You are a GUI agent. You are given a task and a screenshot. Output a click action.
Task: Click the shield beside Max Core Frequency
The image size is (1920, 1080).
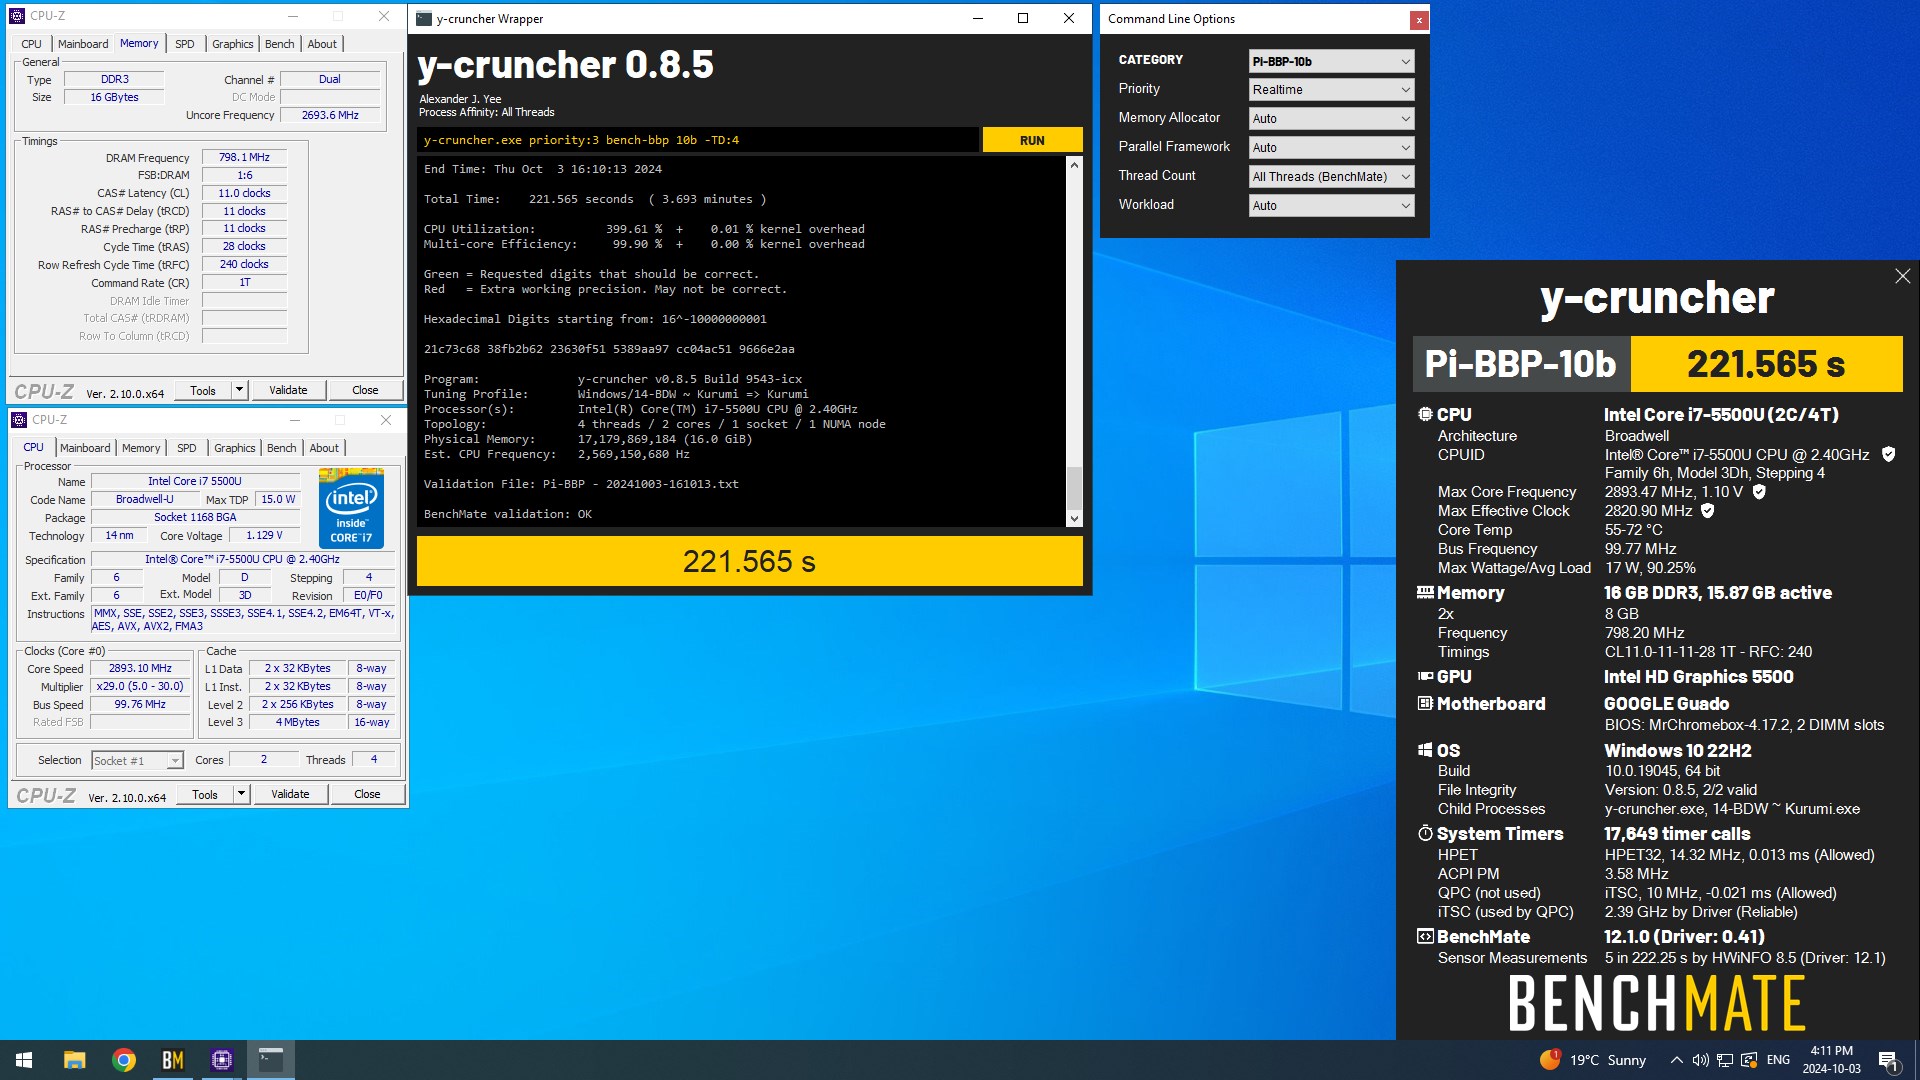(x=1759, y=492)
